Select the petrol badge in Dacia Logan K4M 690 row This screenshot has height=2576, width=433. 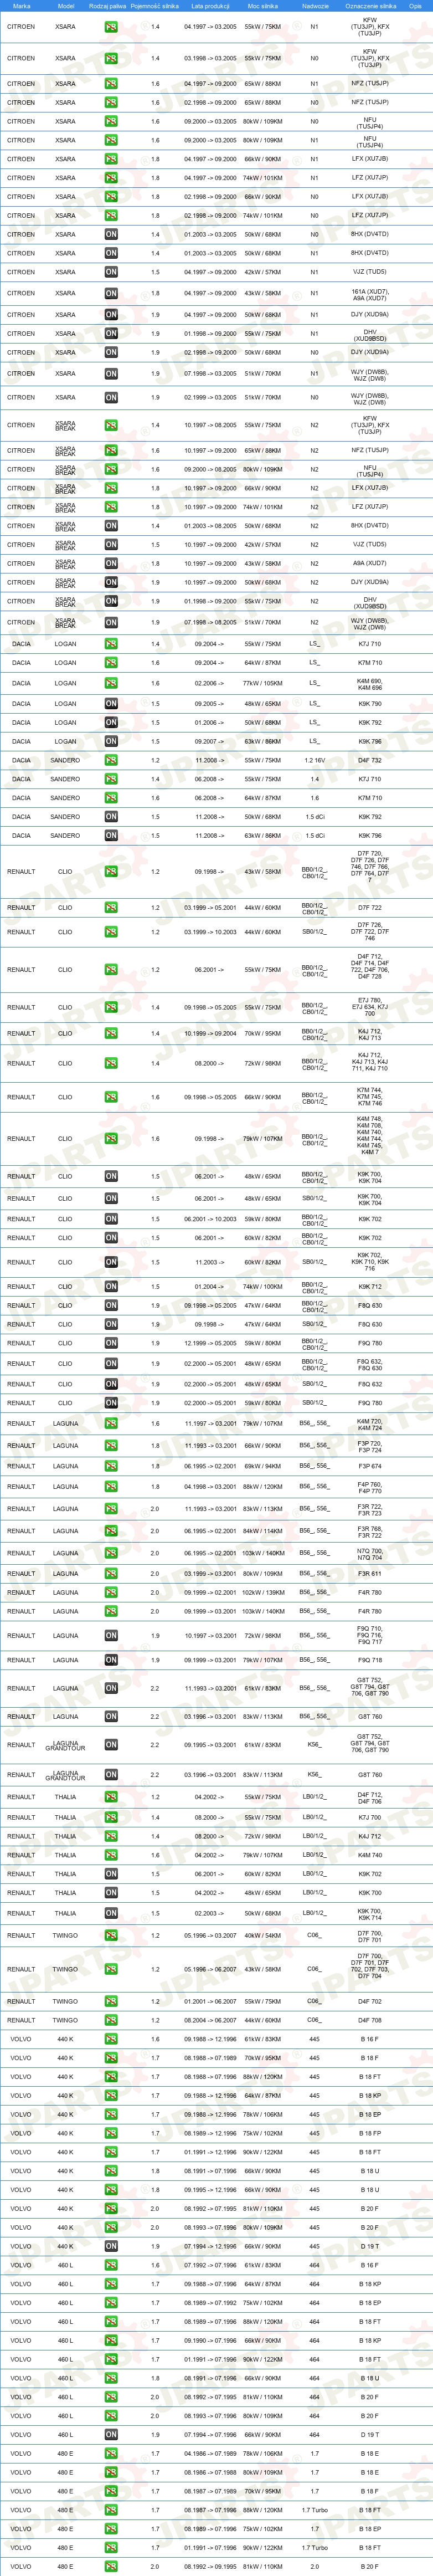tap(111, 684)
